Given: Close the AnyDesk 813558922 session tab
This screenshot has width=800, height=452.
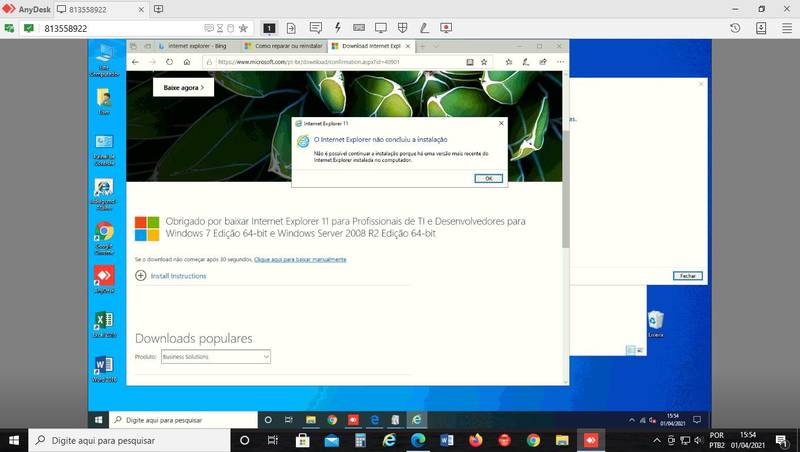Looking at the screenshot, I should (x=141, y=9).
